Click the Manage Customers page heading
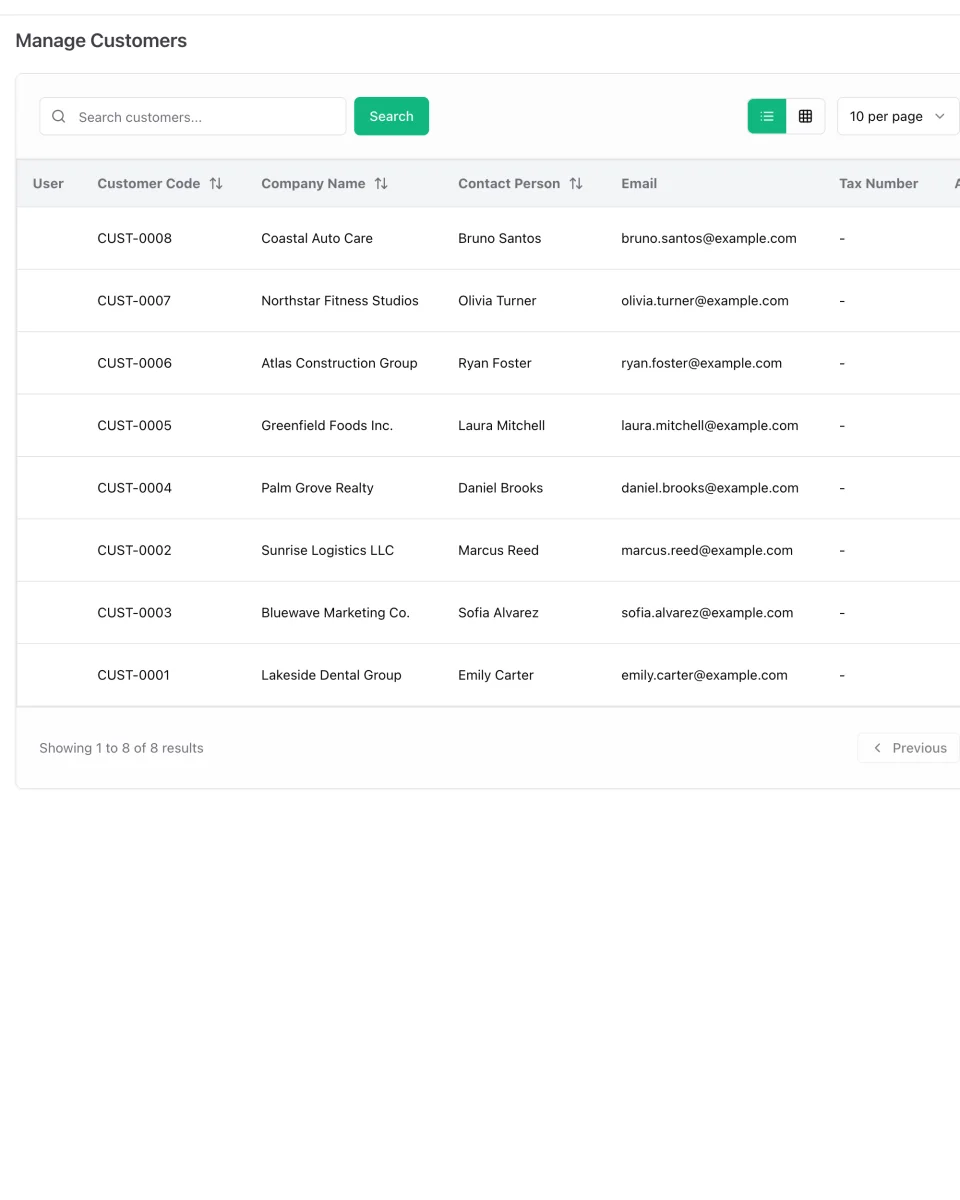Viewport: 960px width, 1200px height. (101, 41)
